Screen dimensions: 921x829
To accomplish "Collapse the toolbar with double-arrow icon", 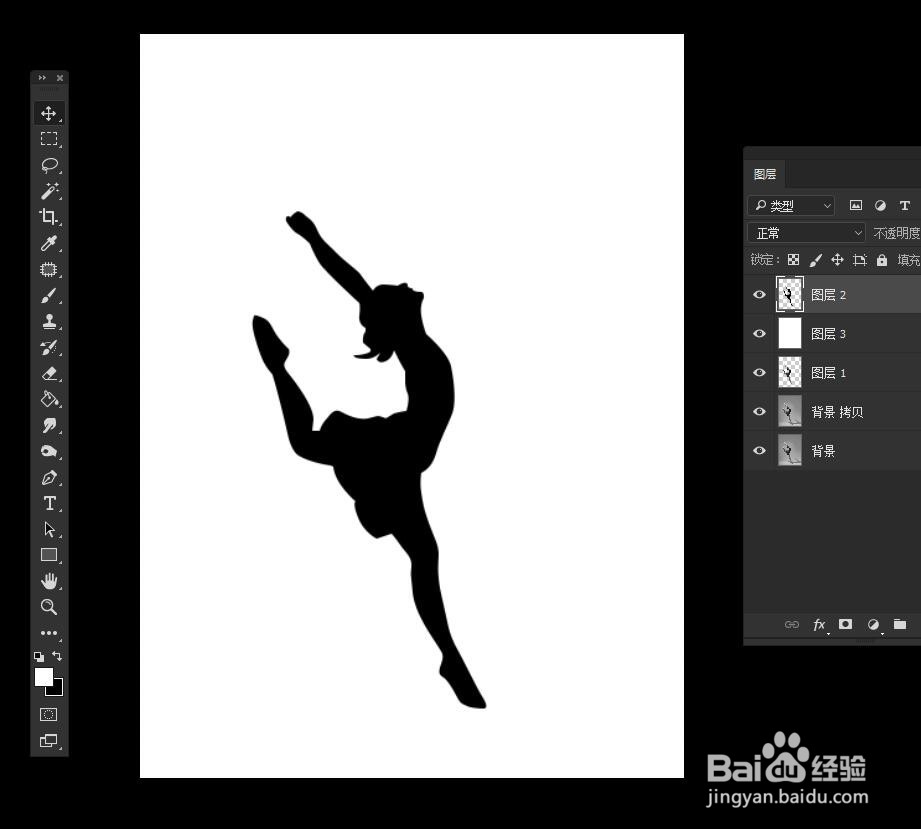I will point(42,78).
